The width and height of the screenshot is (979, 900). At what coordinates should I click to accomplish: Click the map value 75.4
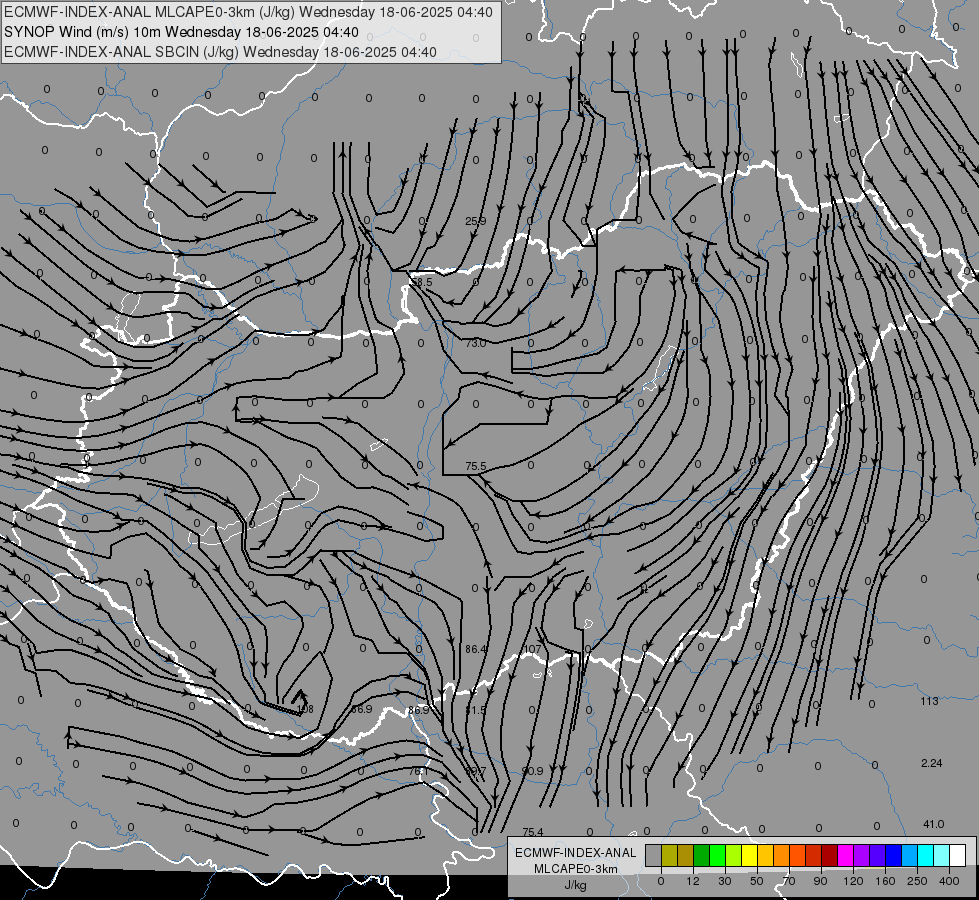[533, 832]
